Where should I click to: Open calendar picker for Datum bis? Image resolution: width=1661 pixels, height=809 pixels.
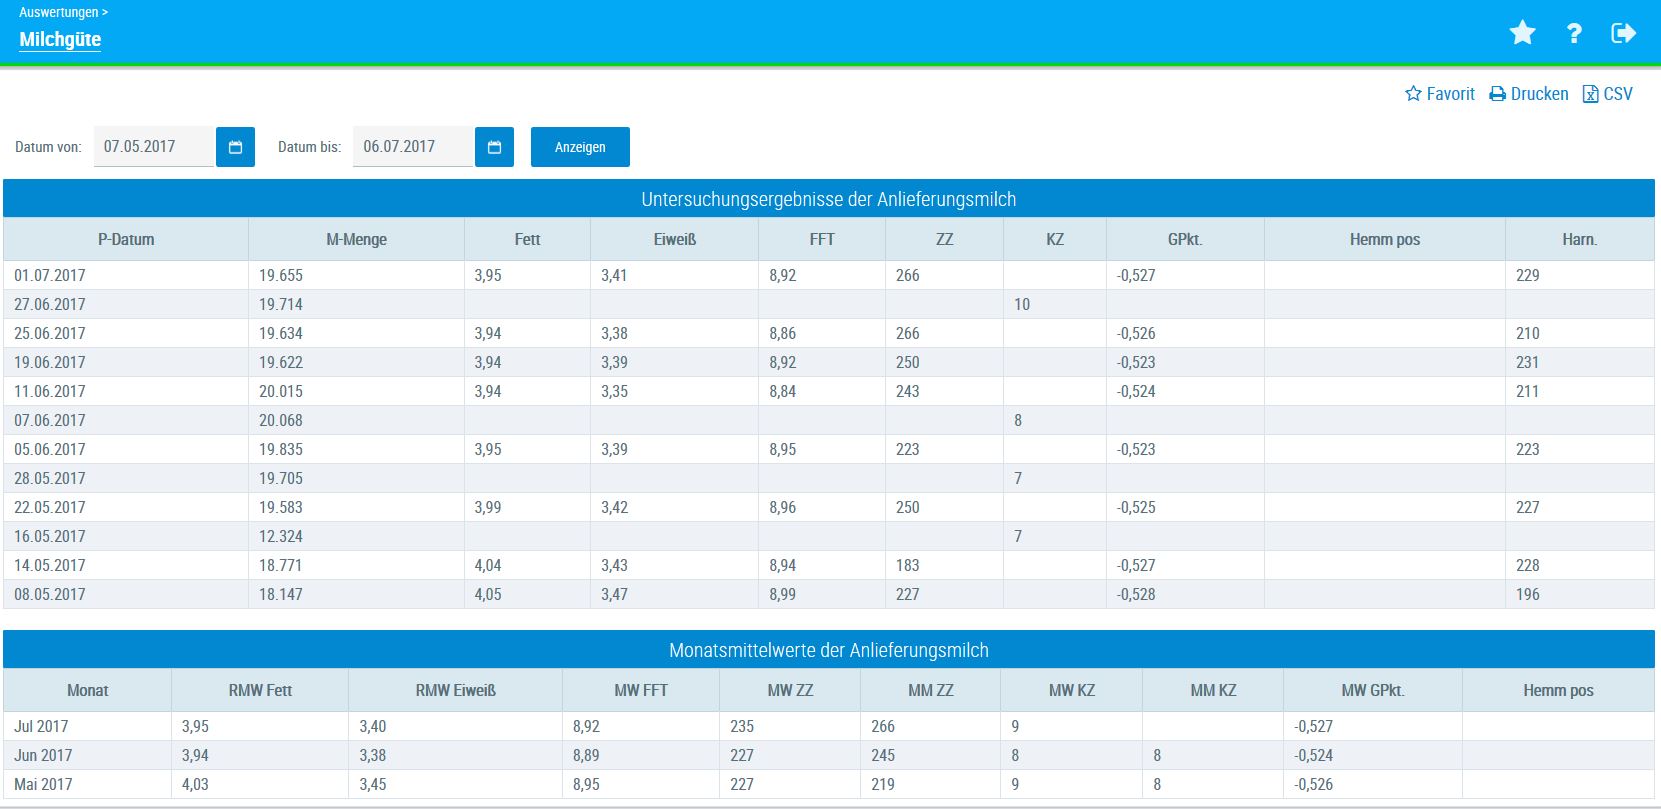(494, 147)
